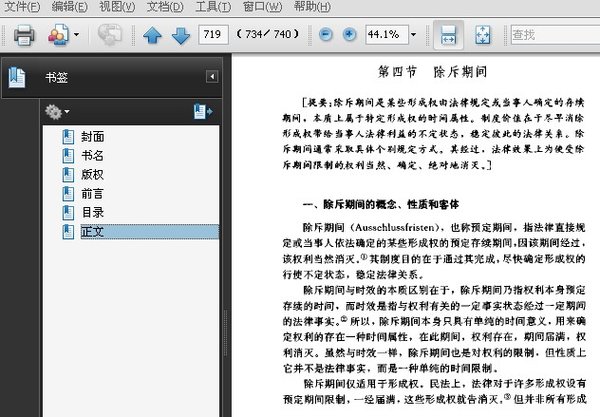The width and height of the screenshot is (600, 417).
Task: Expand the collaborate icon dropdown arrow
Action: 77,35
